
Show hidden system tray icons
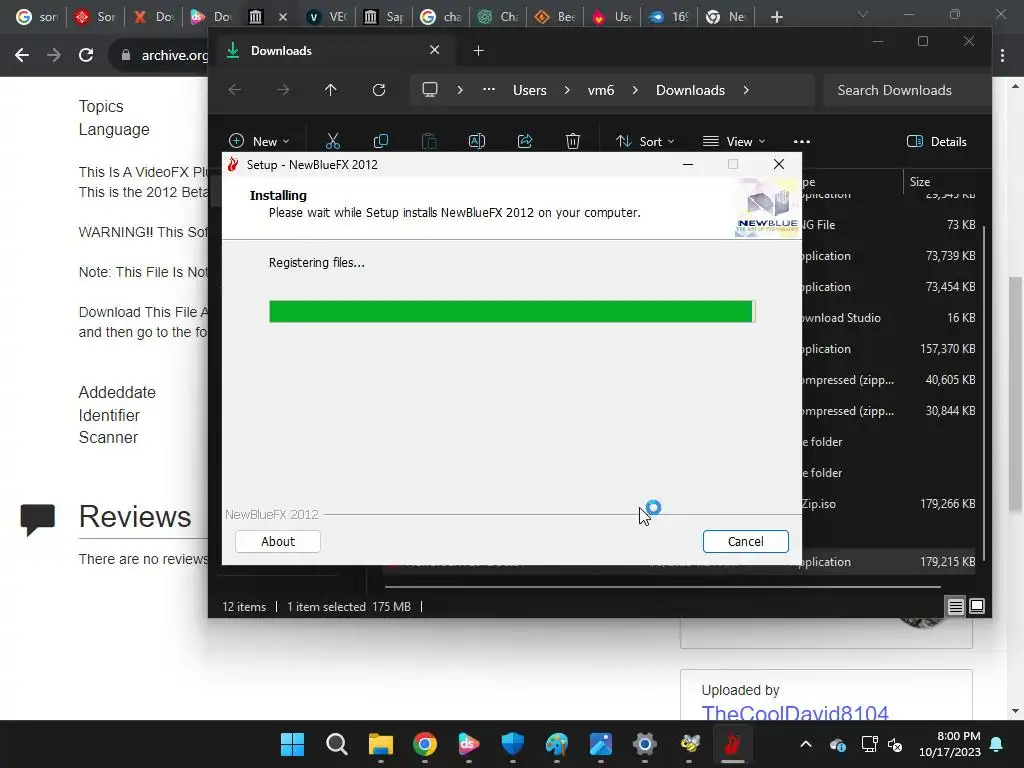[x=806, y=744]
